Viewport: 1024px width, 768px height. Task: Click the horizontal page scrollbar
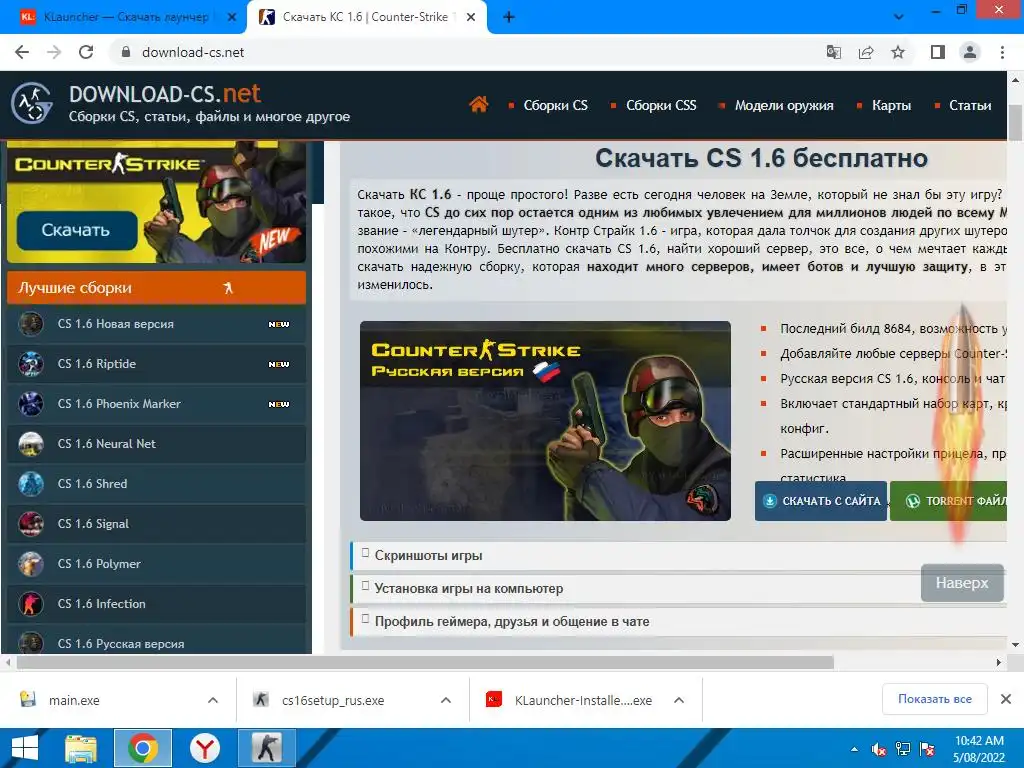pyautogui.click(x=424, y=662)
